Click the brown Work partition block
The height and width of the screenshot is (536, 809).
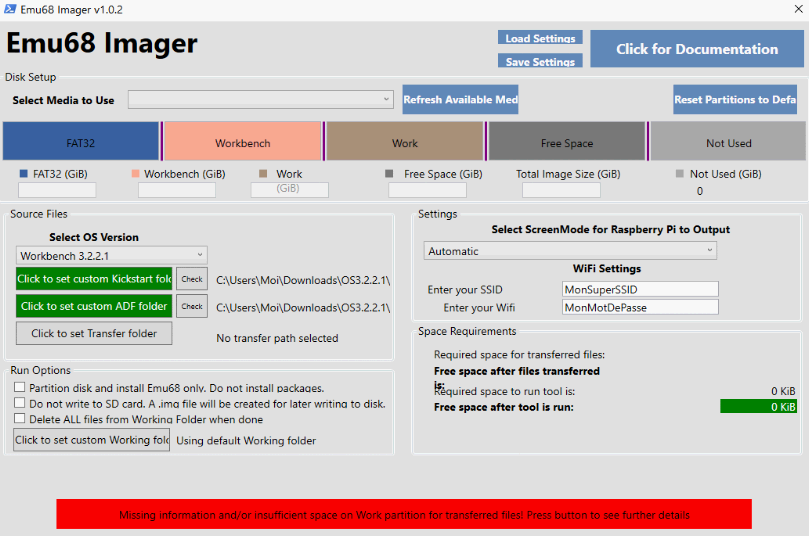click(404, 142)
